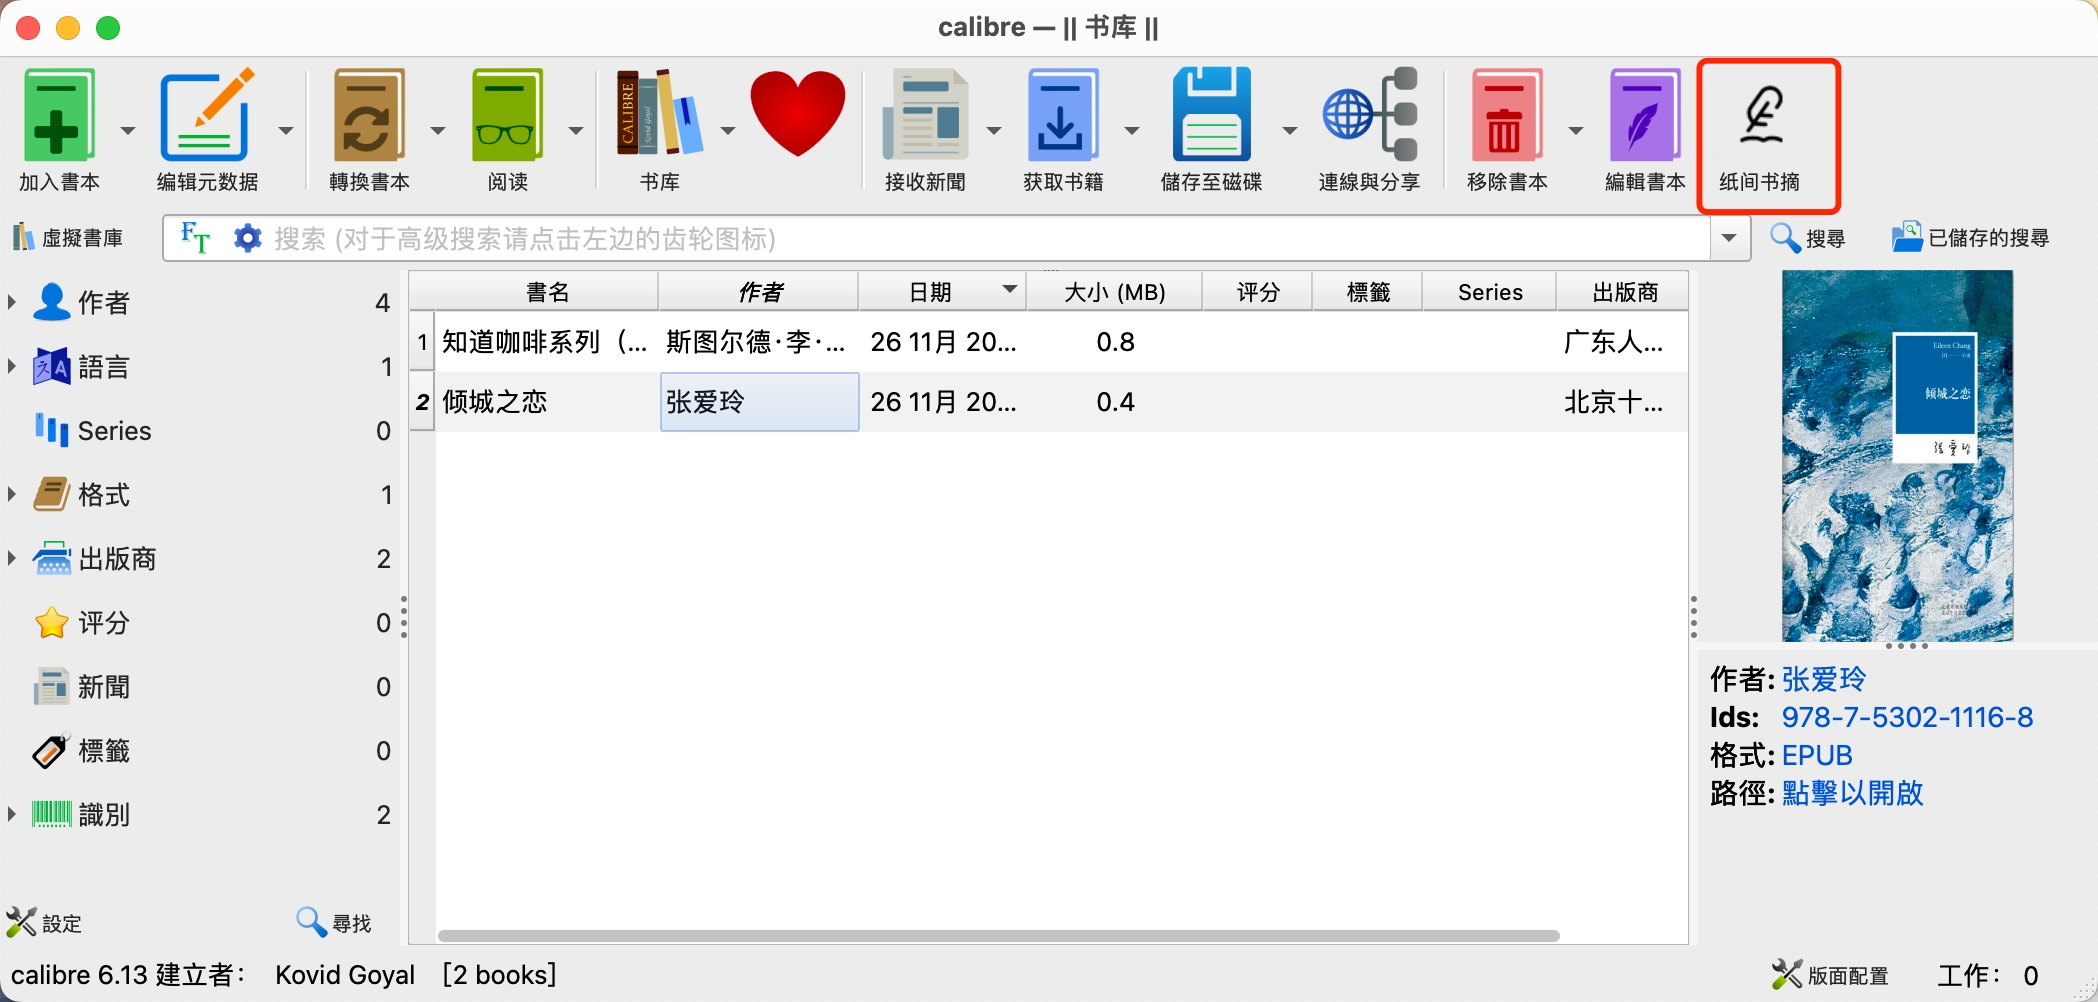
Task: Click the 轉換書本 convert books icon
Action: coord(368,115)
